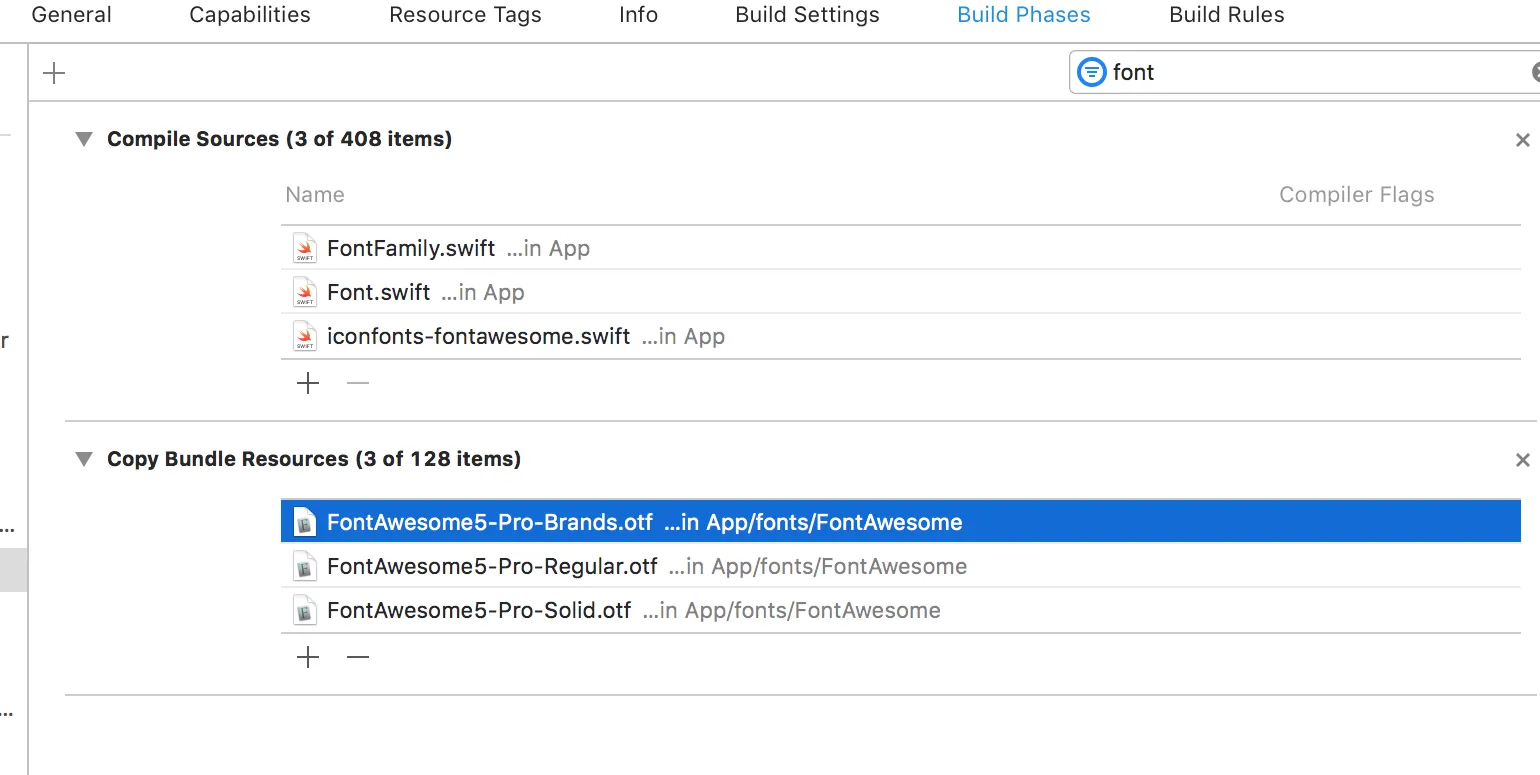Click the FontFamily.swift file icon
Image resolution: width=1540 pixels, height=775 pixels.
[305, 248]
